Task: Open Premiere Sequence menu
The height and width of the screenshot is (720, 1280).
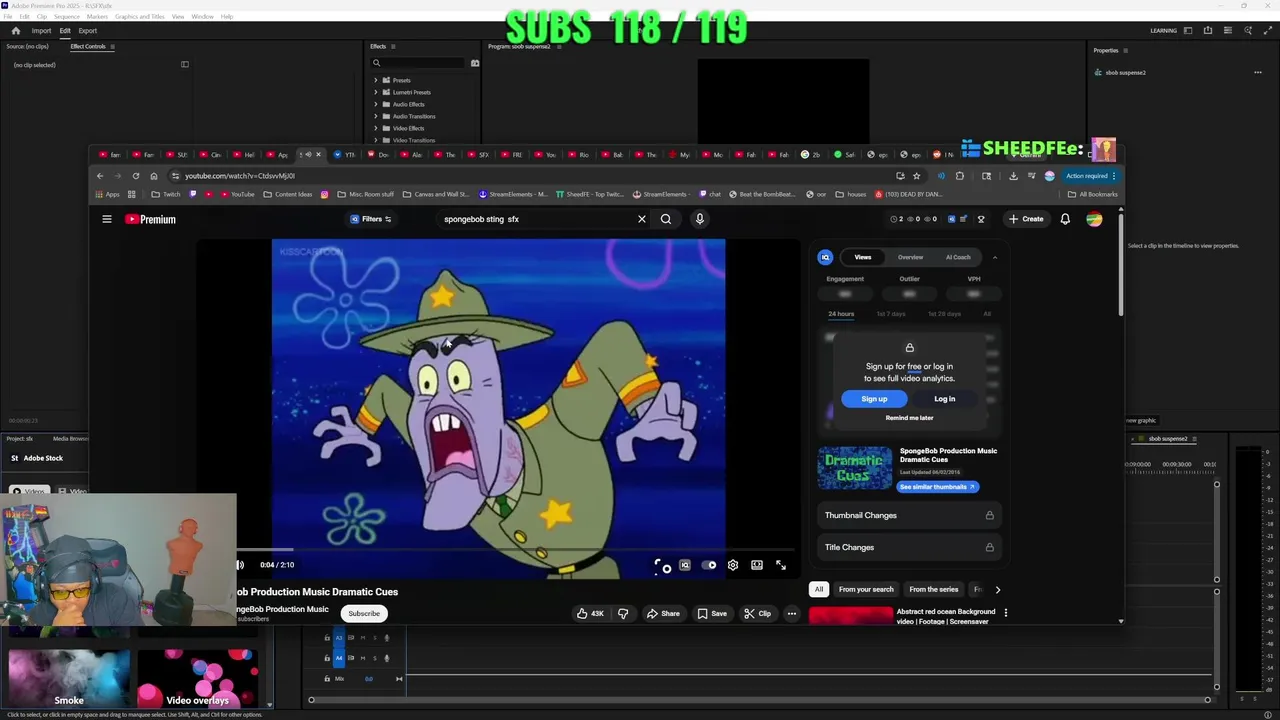Action: point(66,17)
